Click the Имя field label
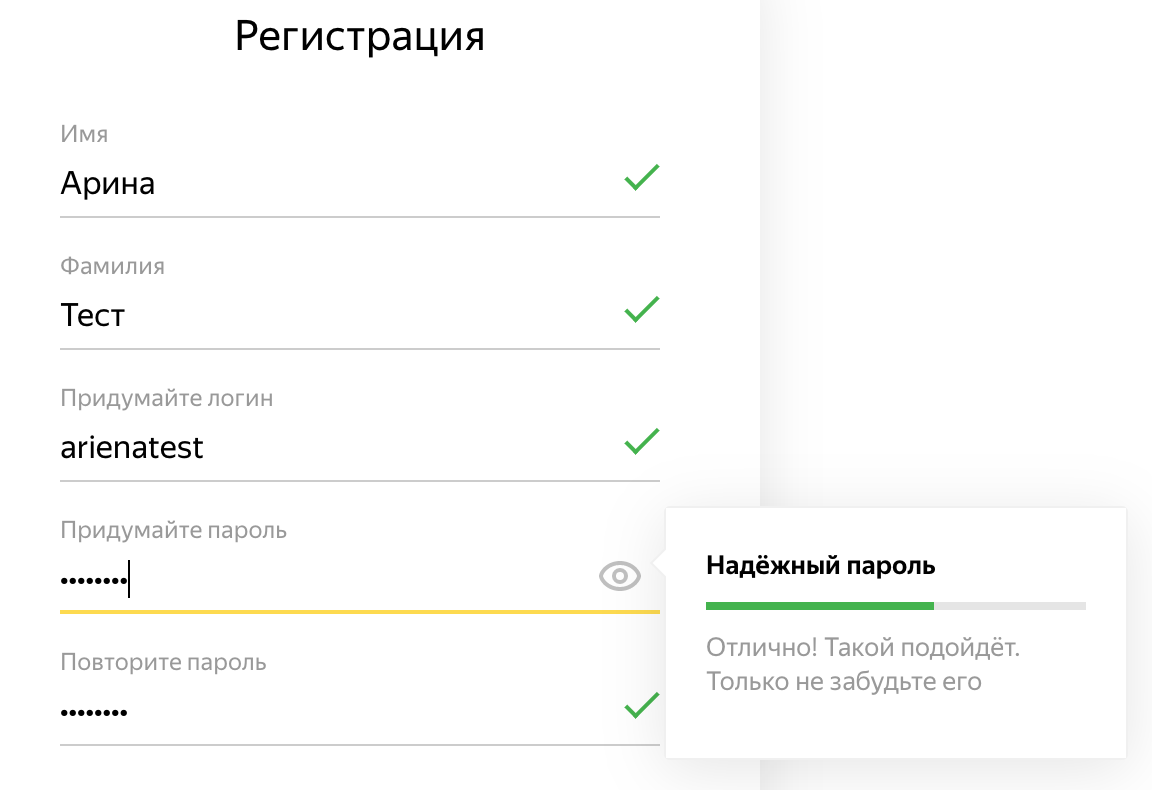The image size is (1152, 790). [84, 134]
